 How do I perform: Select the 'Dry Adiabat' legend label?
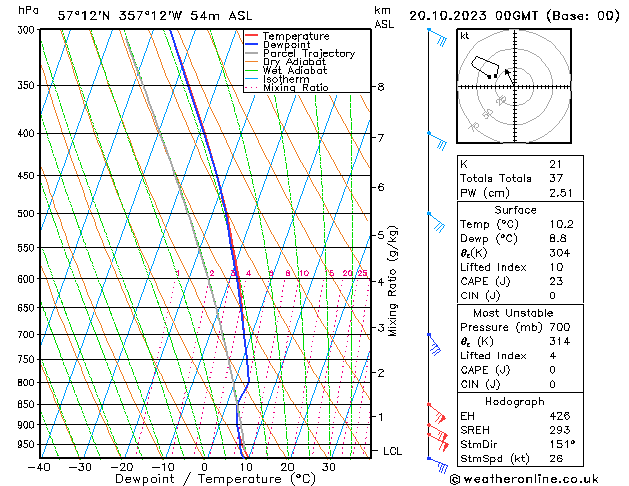(x=294, y=62)
